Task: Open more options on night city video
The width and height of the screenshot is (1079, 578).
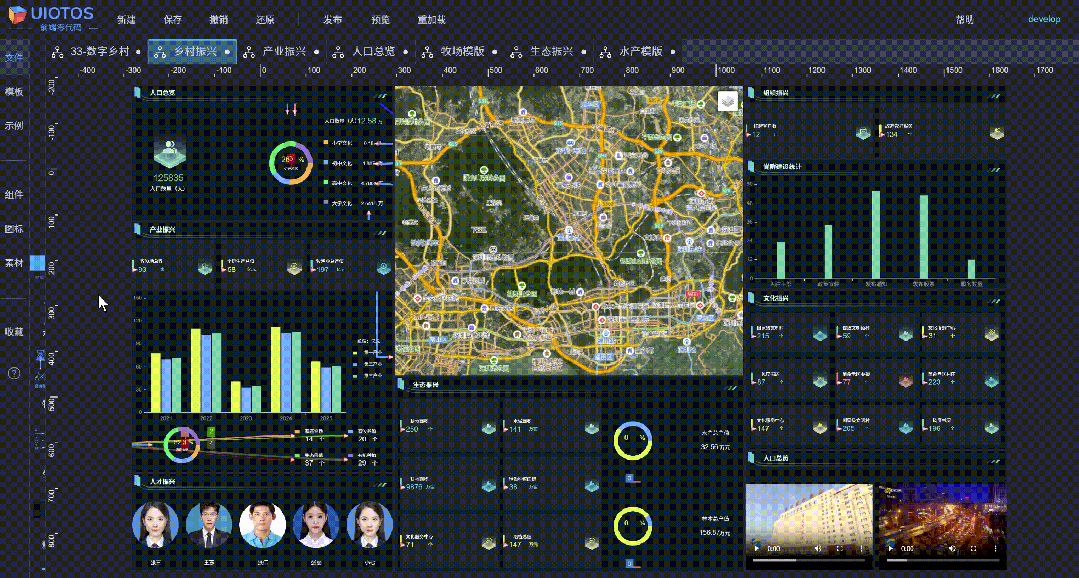Action: 995,549
